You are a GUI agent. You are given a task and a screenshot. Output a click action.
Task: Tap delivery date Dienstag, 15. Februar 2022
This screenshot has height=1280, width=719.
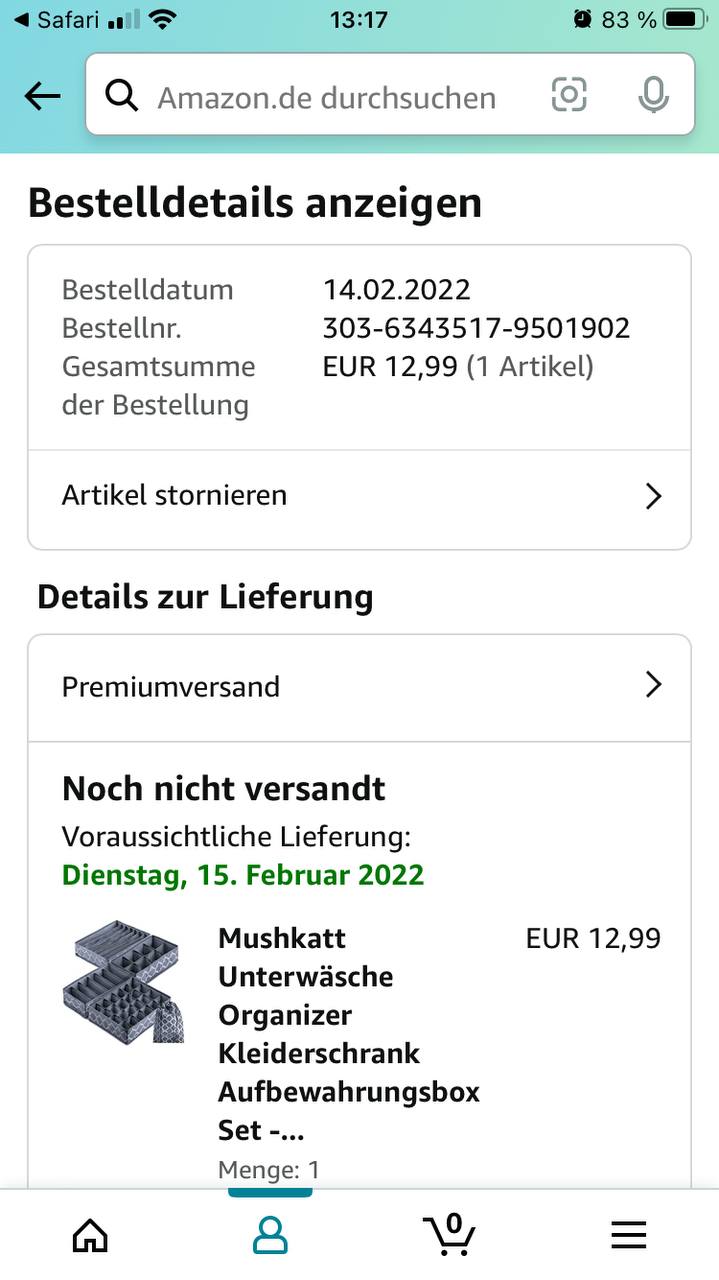[243, 875]
